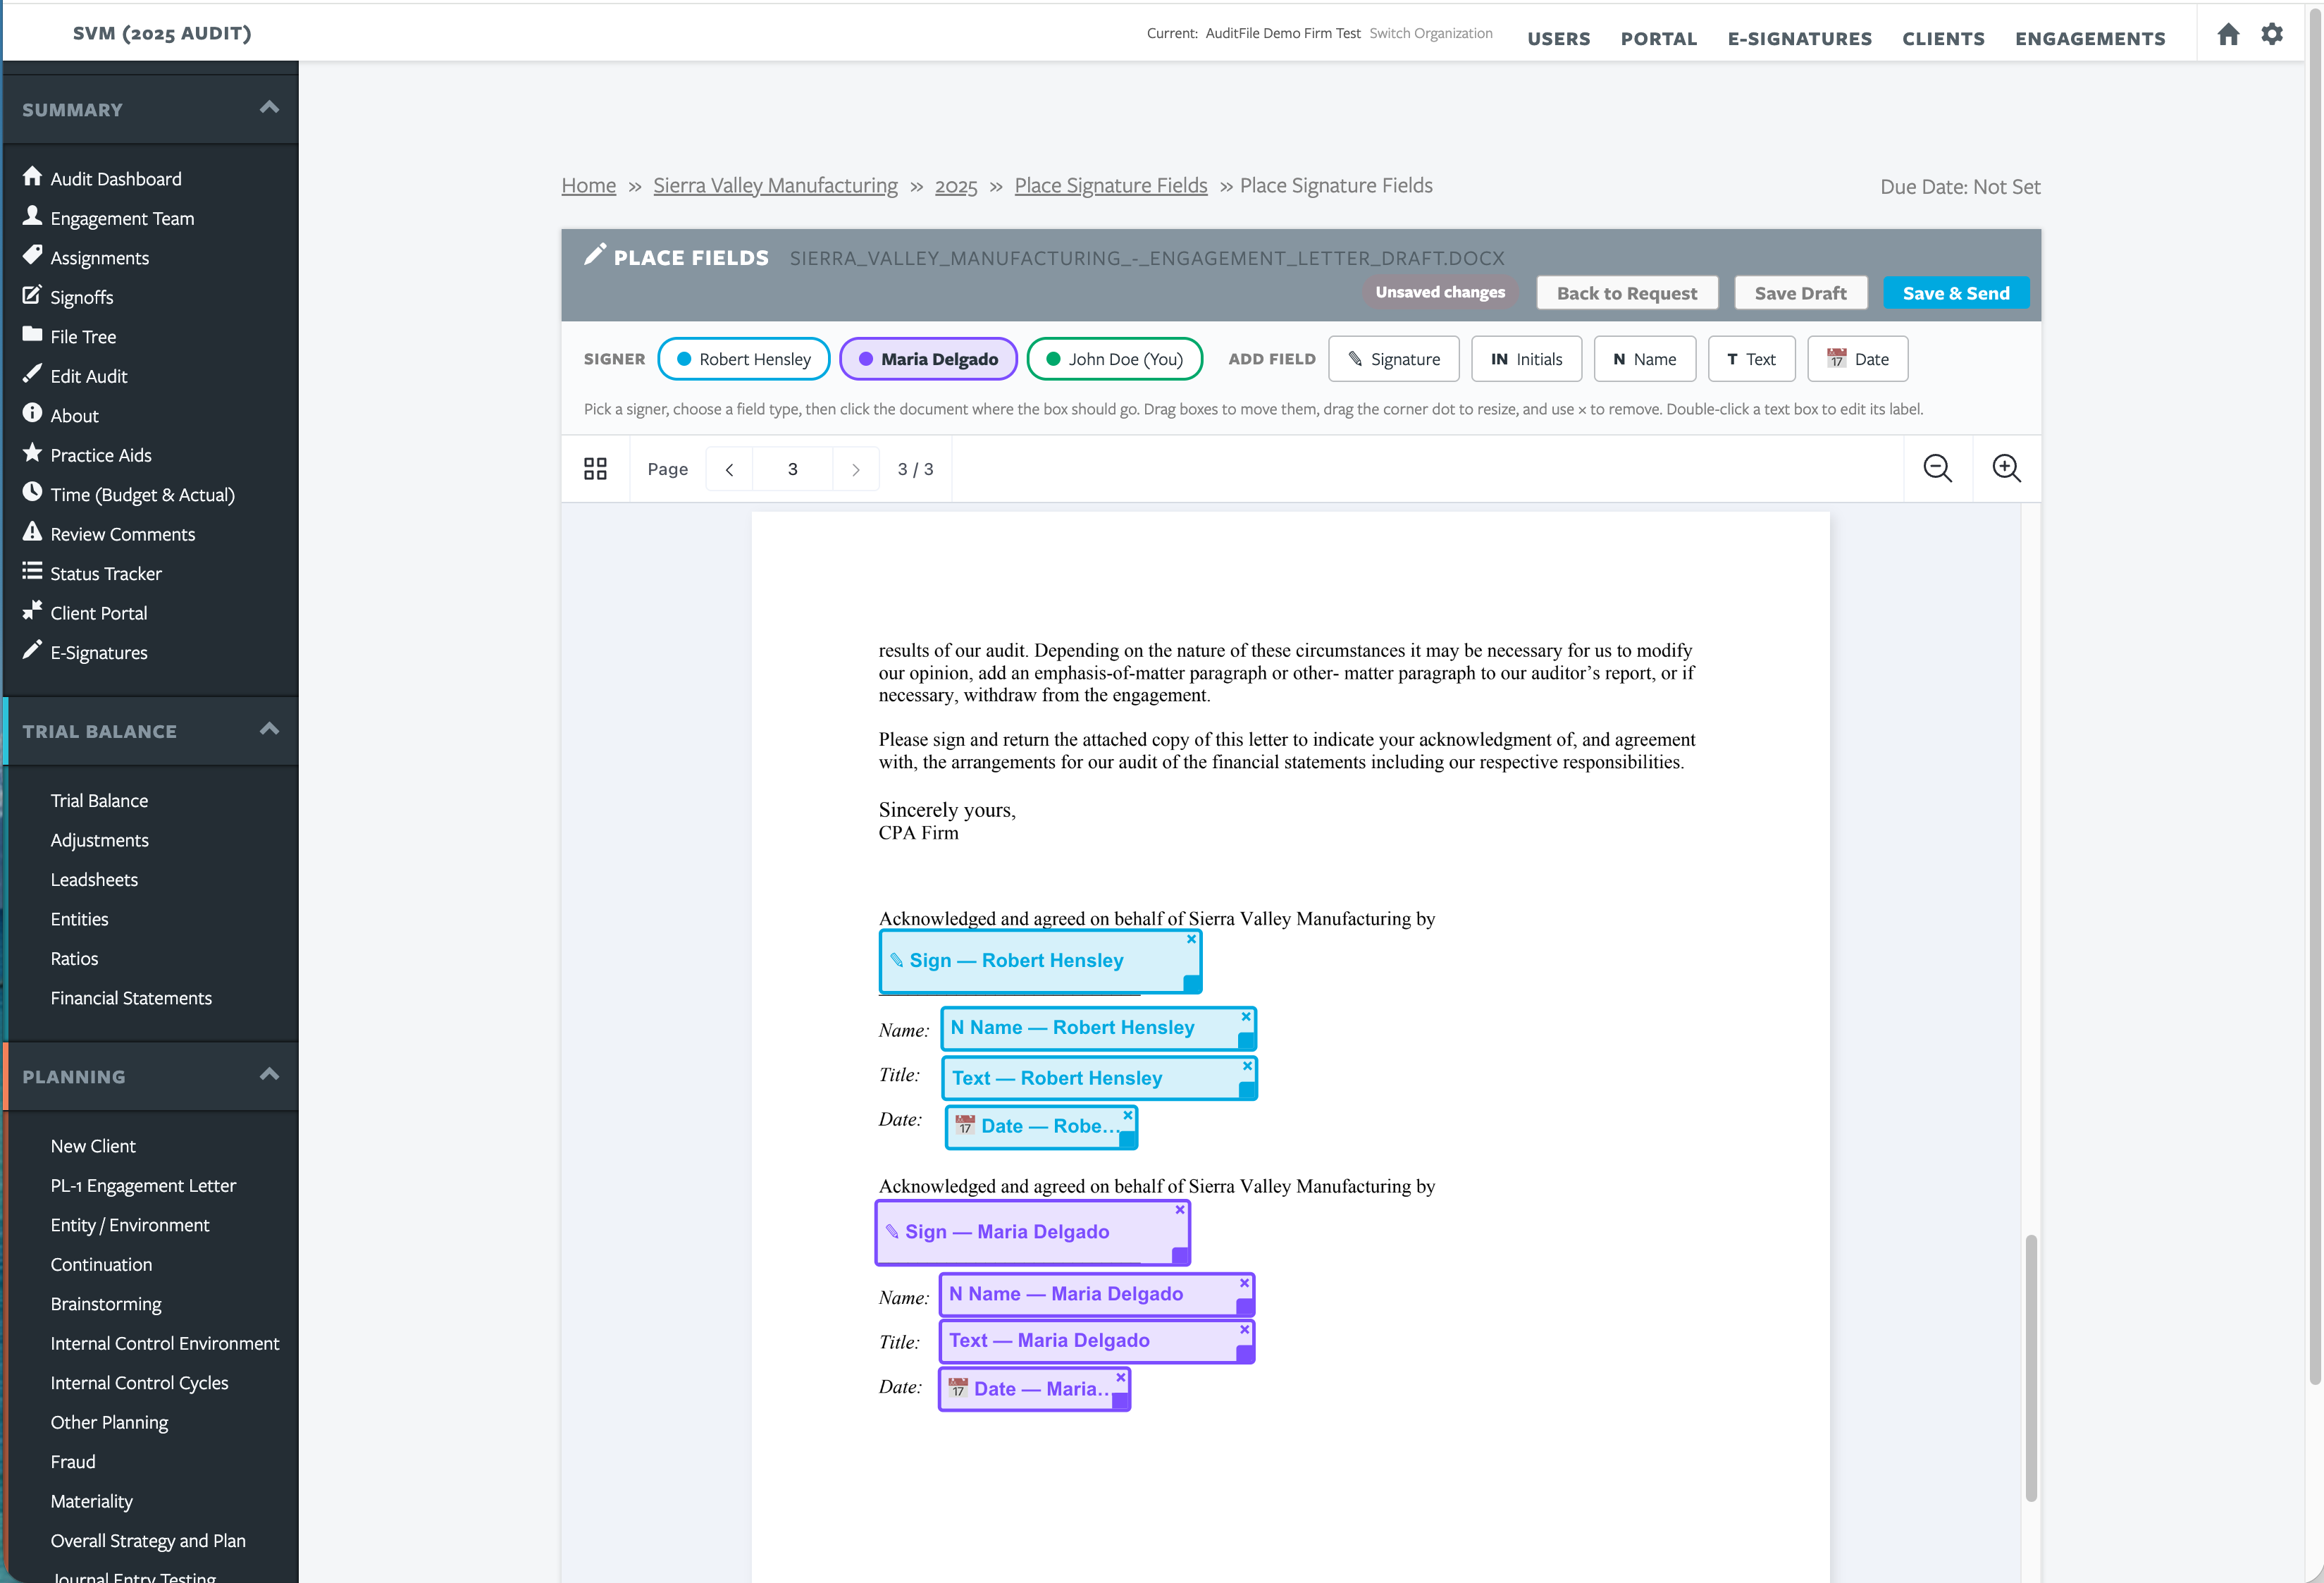The height and width of the screenshot is (1583, 2324).
Task: Select the Sign — Robert Hensley field box
Action: (1040, 961)
